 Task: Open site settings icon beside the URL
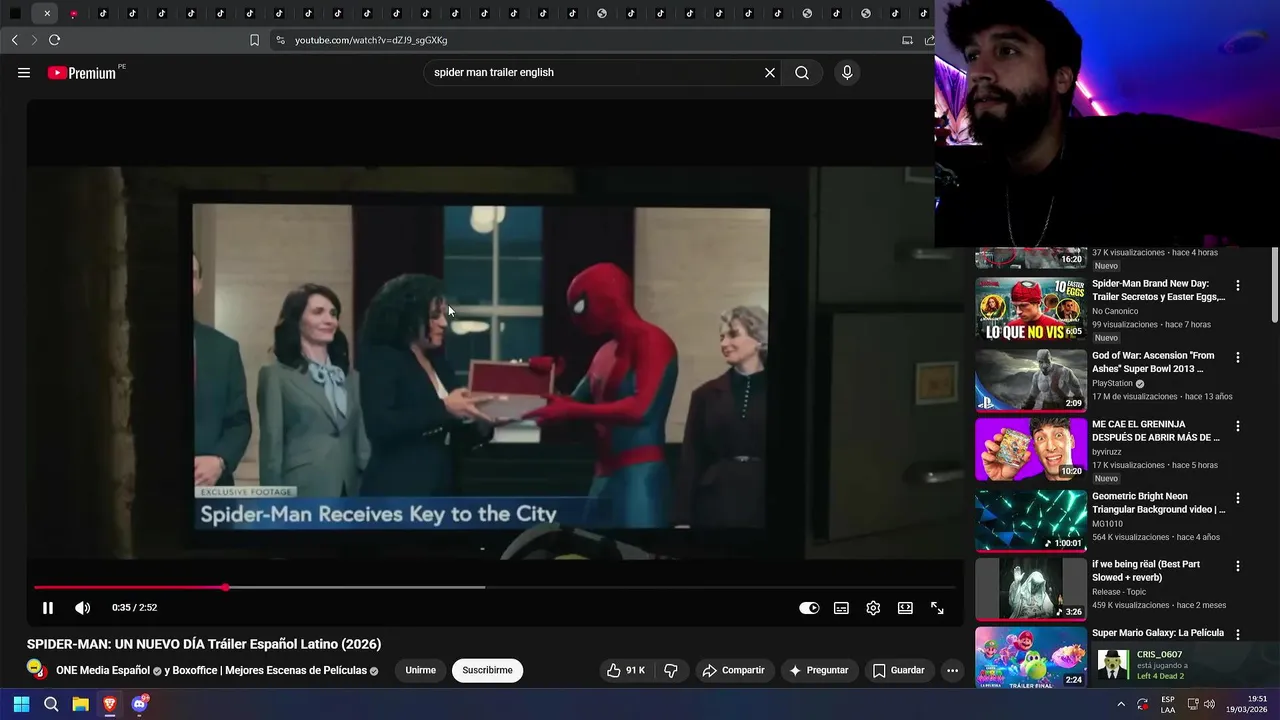point(280,40)
